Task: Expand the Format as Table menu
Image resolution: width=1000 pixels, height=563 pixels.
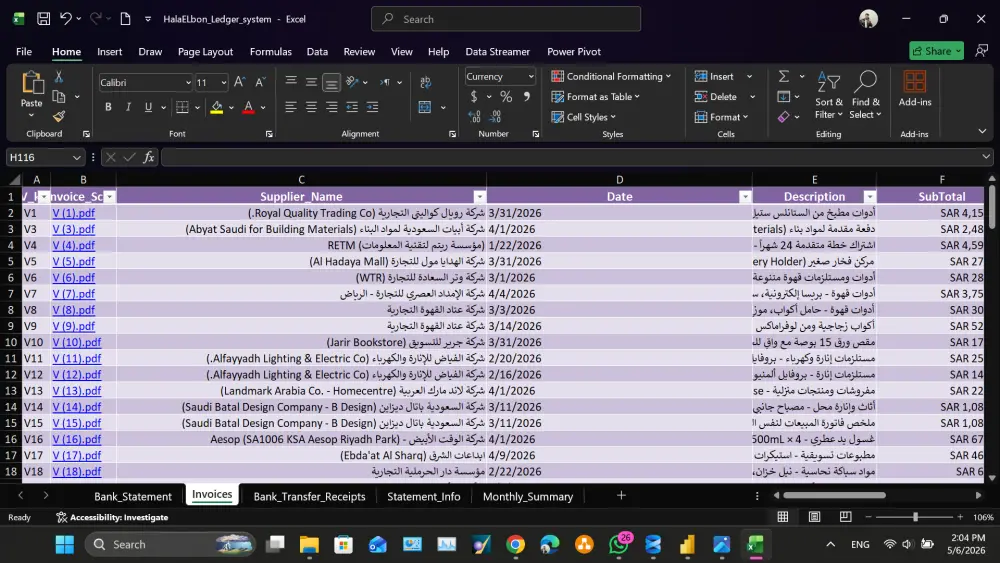Action: [595, 97]
